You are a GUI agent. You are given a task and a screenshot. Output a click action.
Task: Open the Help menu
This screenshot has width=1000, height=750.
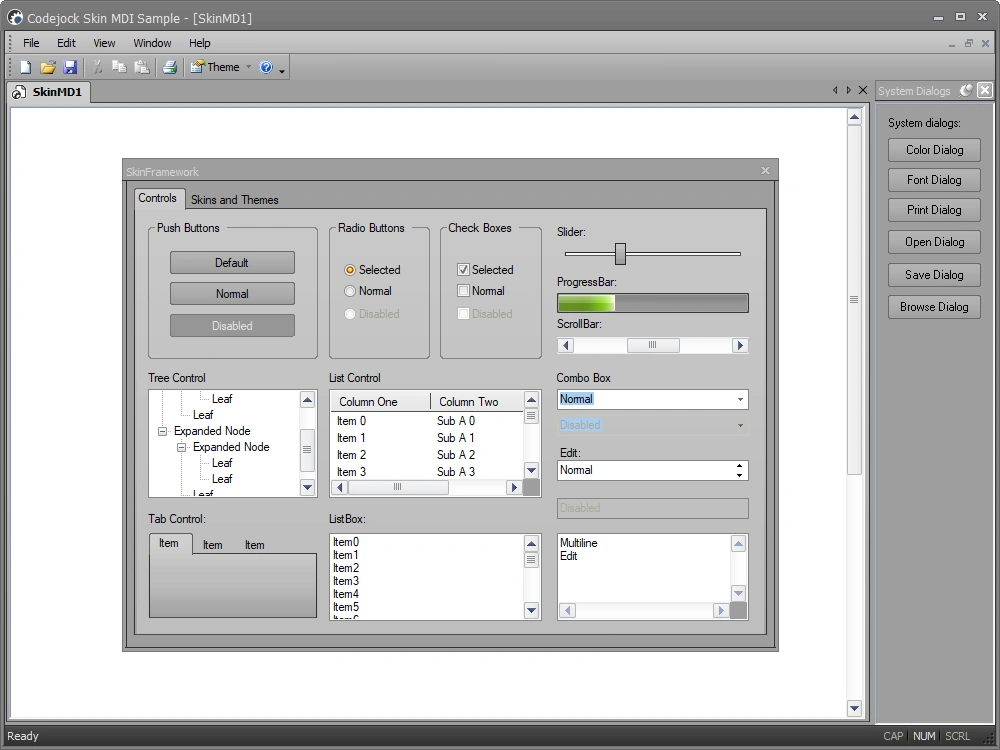click(200, 43)
